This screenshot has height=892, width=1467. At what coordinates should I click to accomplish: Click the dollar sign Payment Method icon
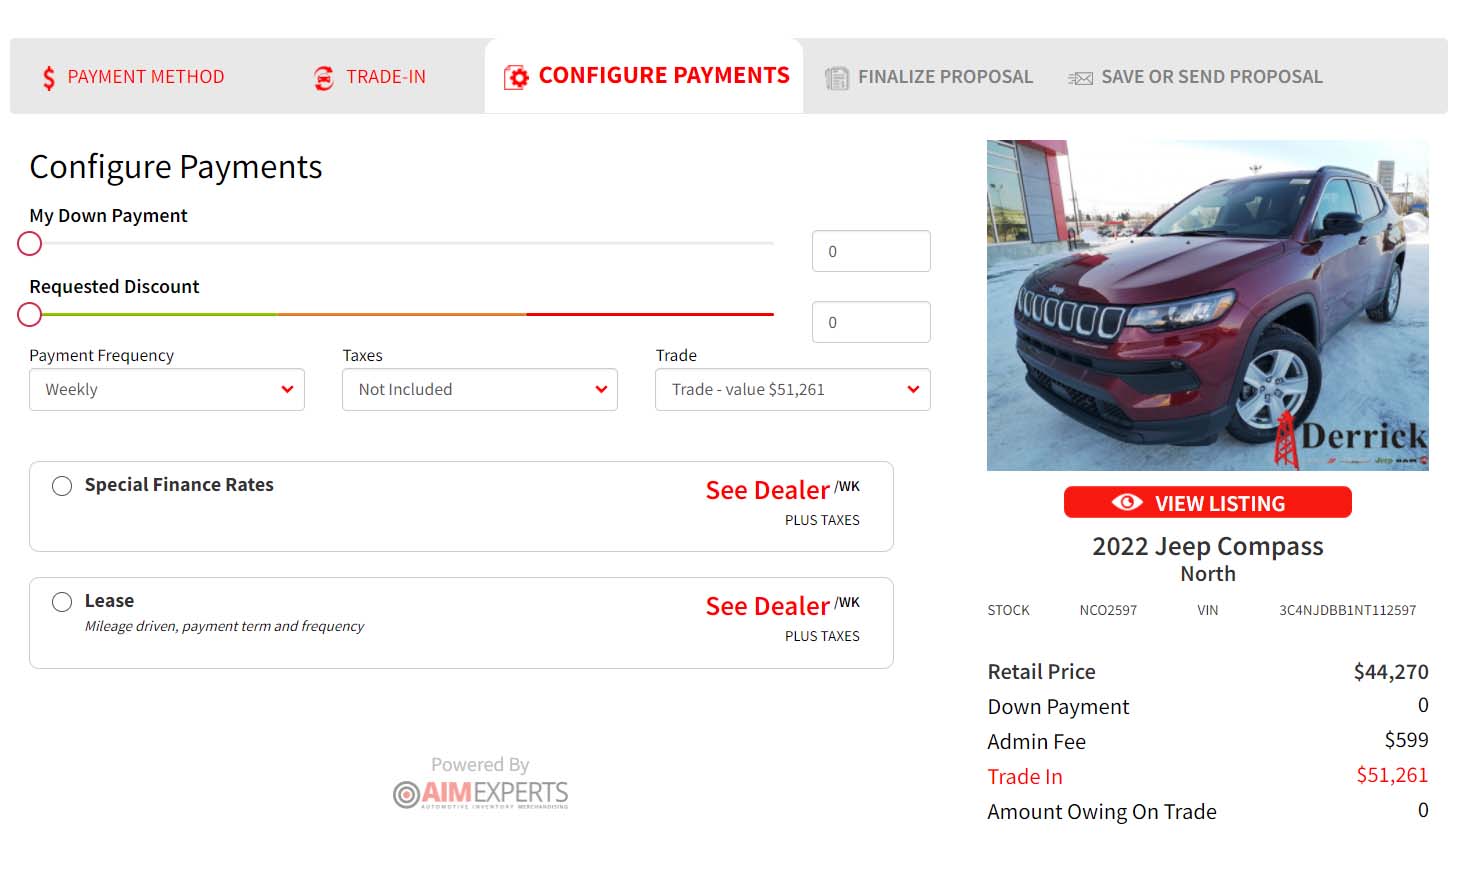48,78
